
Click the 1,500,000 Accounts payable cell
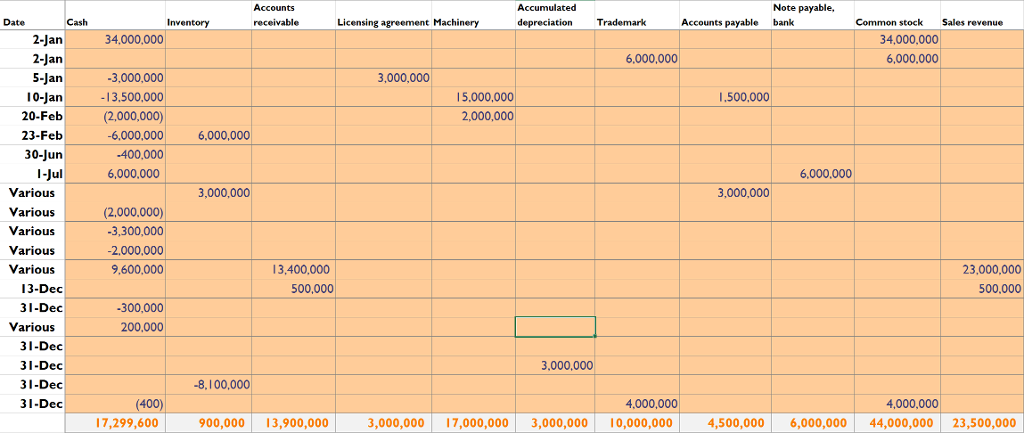[x=725, y=97]
